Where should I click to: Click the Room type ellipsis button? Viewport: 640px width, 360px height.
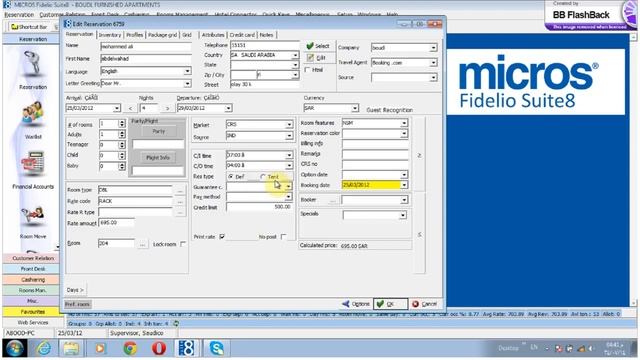tap(180, 191)
